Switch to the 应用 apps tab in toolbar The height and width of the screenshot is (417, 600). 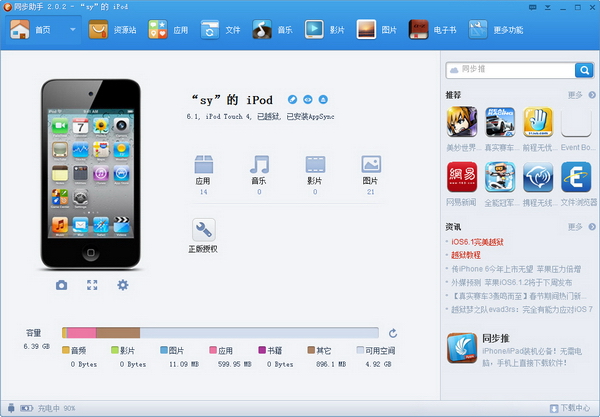[x=168, y=30]
